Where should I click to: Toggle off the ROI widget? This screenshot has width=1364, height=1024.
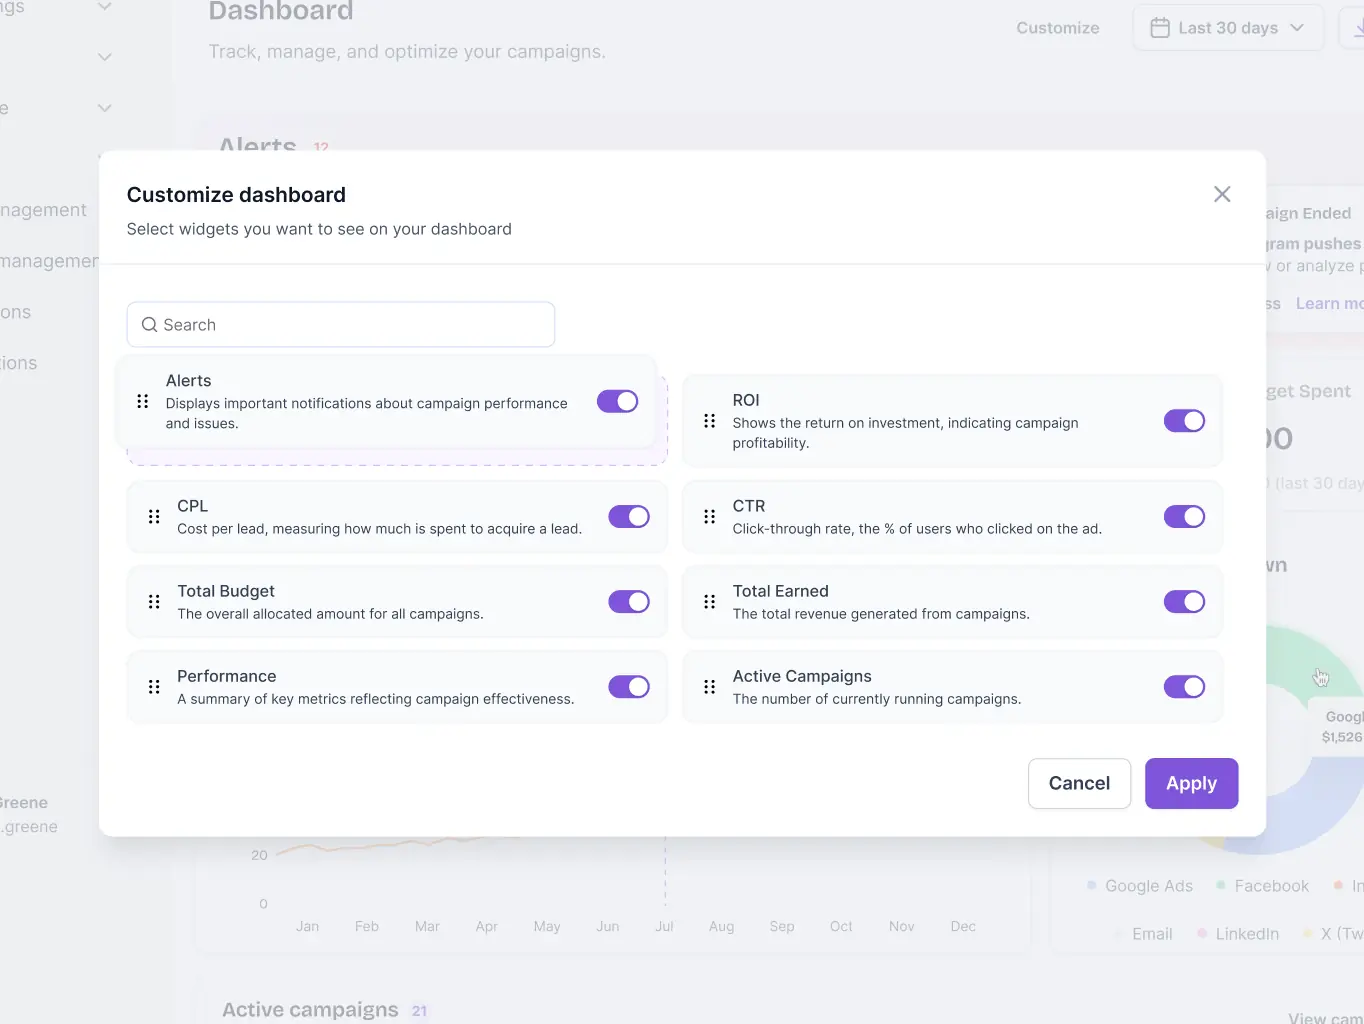pos(1185,421)
